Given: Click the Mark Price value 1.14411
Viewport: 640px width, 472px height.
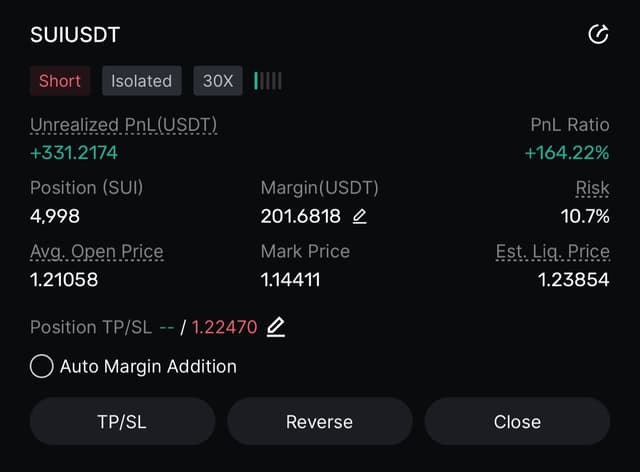Looking at the screenshot, I should (290, 280).
